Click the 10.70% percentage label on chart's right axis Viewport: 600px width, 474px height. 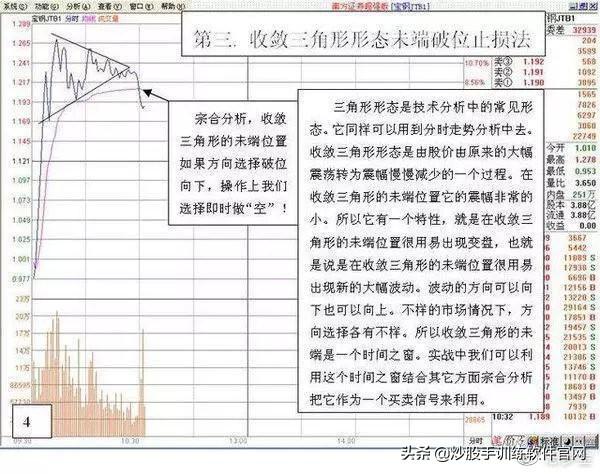(x=476, y=63)
